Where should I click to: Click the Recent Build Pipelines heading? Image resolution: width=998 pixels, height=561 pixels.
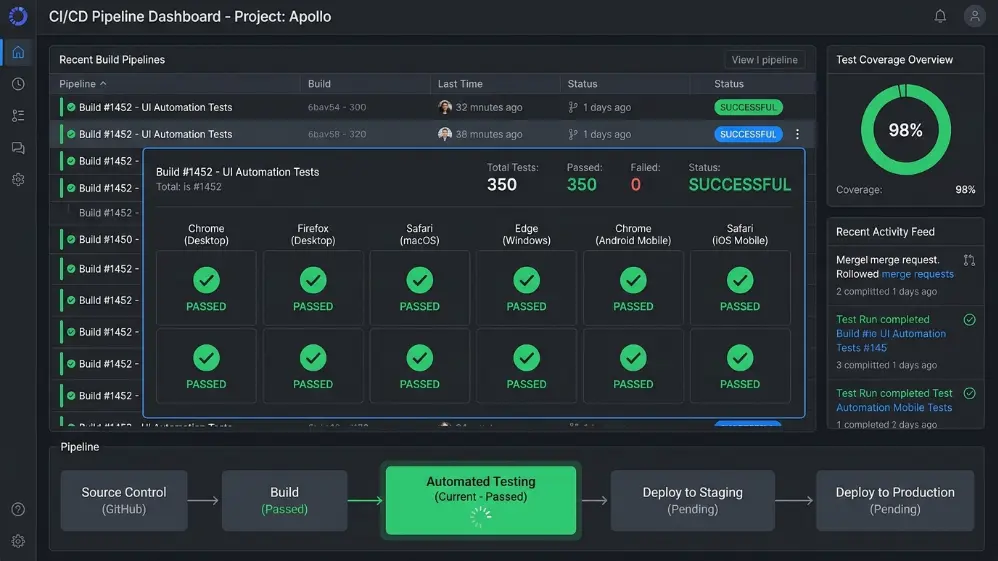(x=112, y=59)
